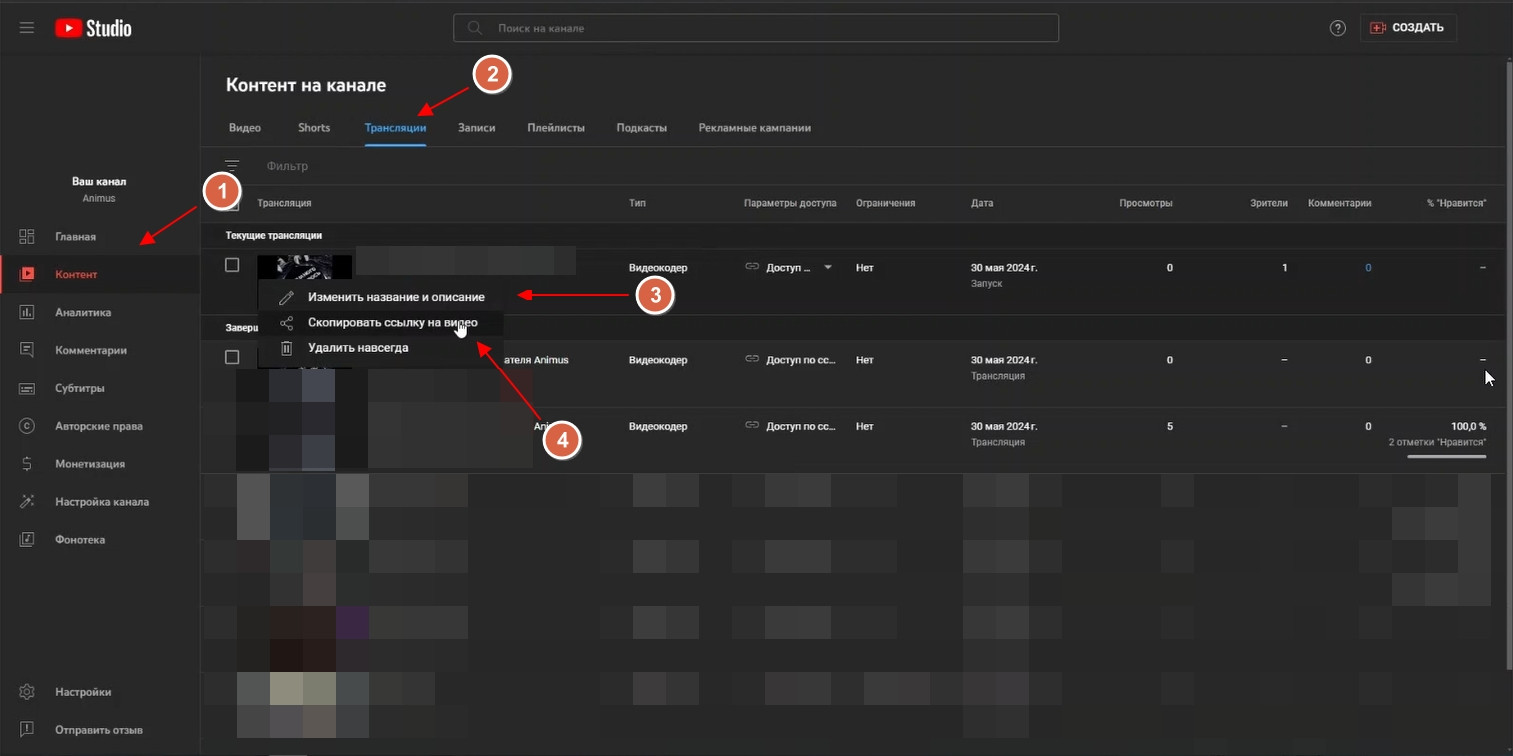This screenshot has height=756, width=1513.
Task: Switch to the Записи tab
Action: pos(477,128)
